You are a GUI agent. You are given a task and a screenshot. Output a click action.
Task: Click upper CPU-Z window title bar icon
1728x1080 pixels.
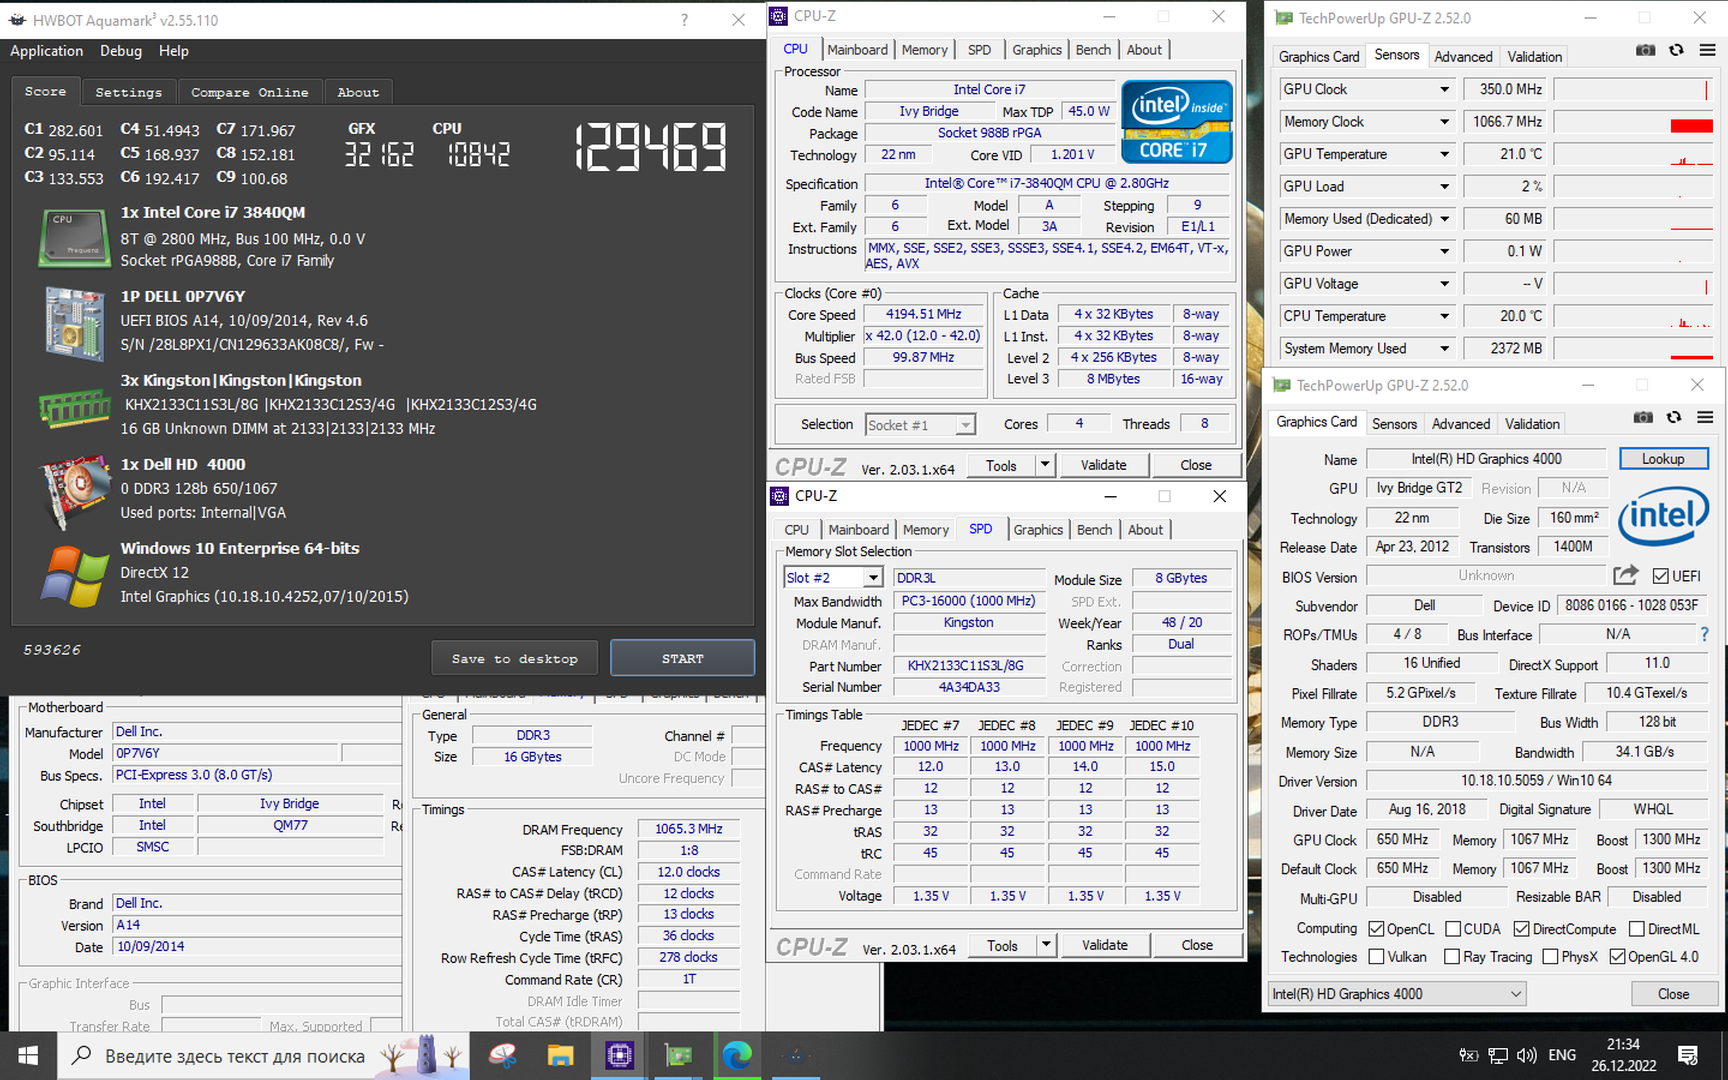[779, 16]
